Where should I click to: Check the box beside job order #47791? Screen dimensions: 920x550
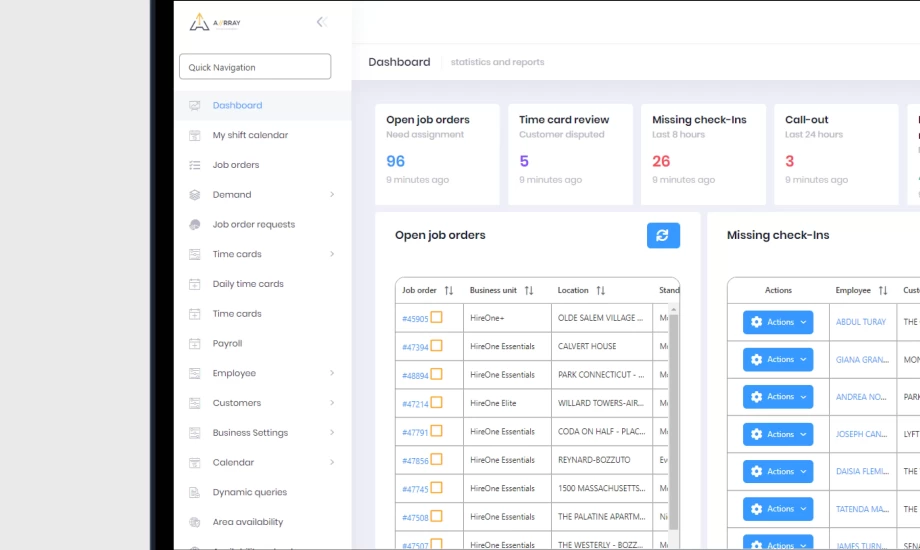(437, 431)
